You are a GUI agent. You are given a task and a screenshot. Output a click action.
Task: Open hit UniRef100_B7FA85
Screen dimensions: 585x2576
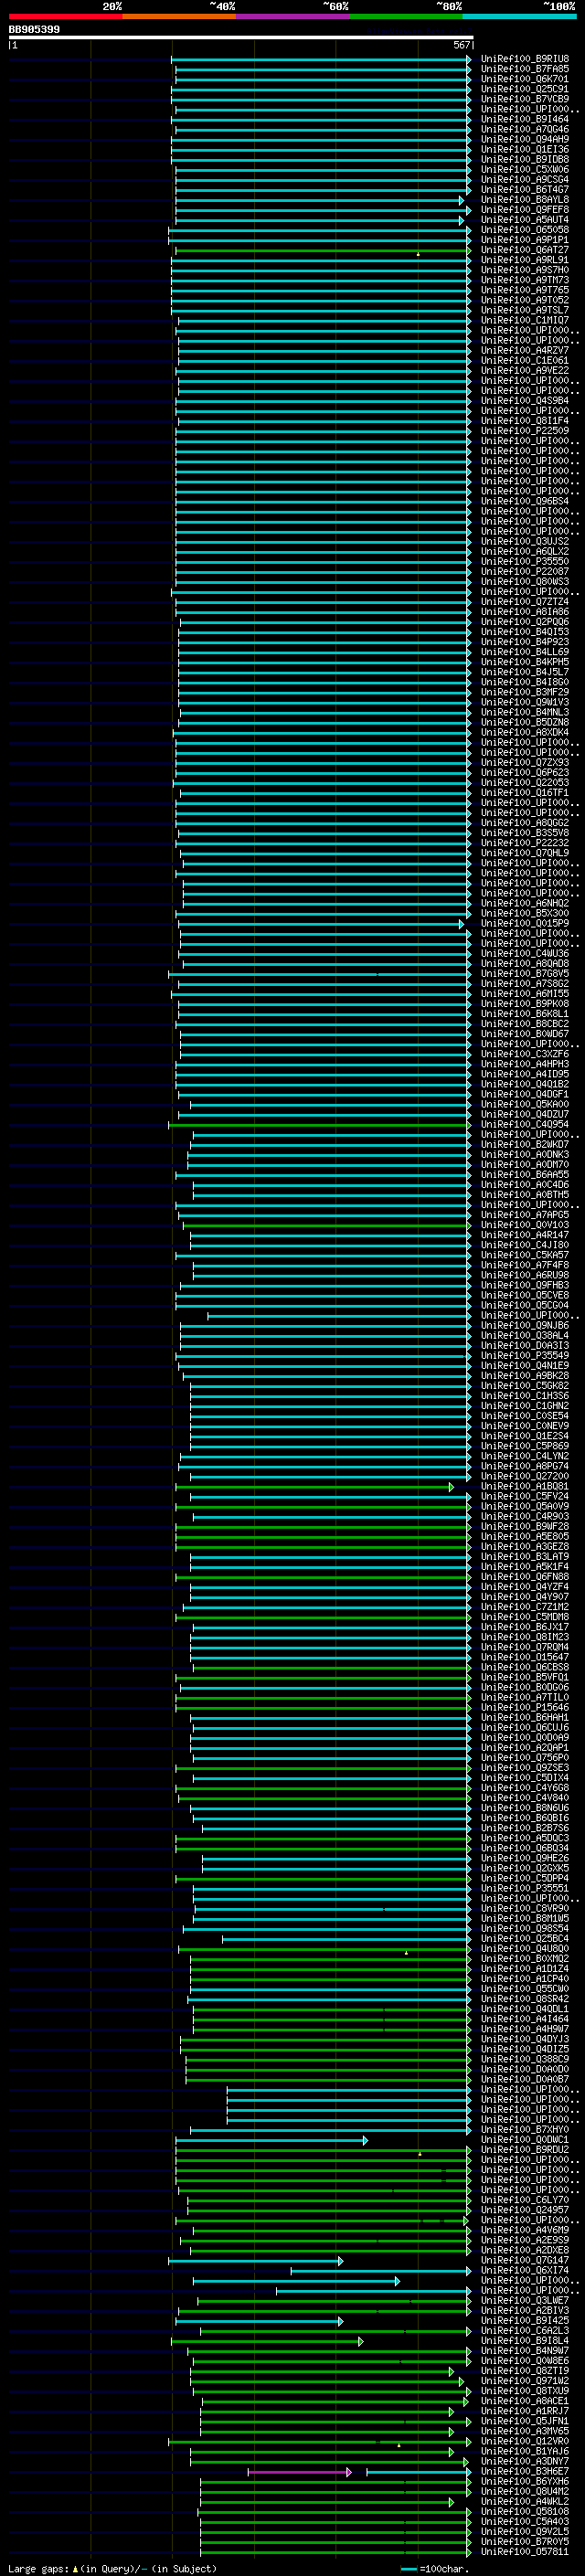point(524,69)
